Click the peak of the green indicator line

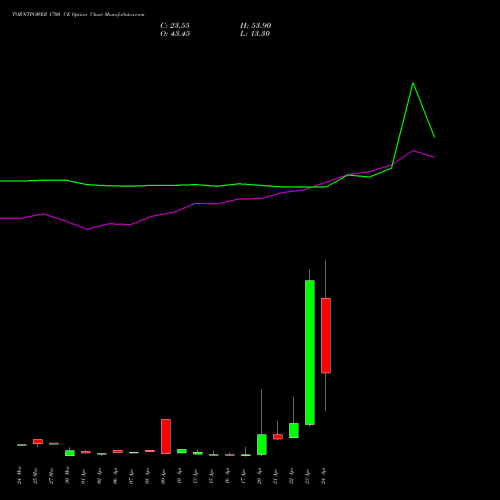click(413, 83)
